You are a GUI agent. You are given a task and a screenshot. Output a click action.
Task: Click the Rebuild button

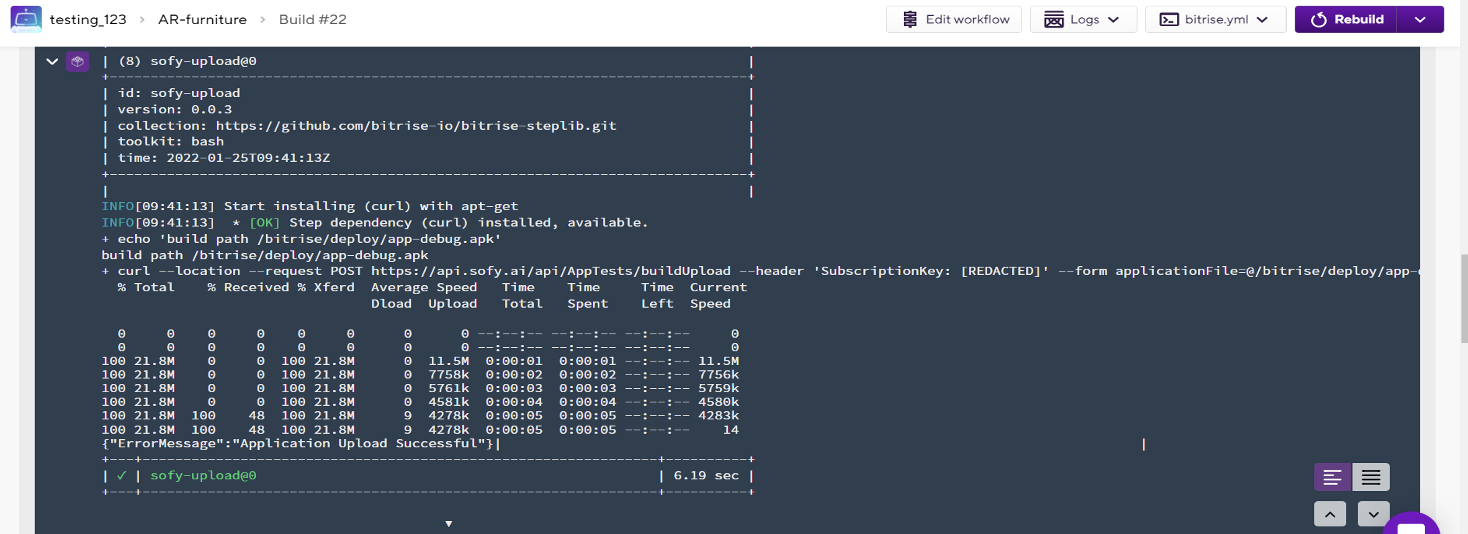1347,19
